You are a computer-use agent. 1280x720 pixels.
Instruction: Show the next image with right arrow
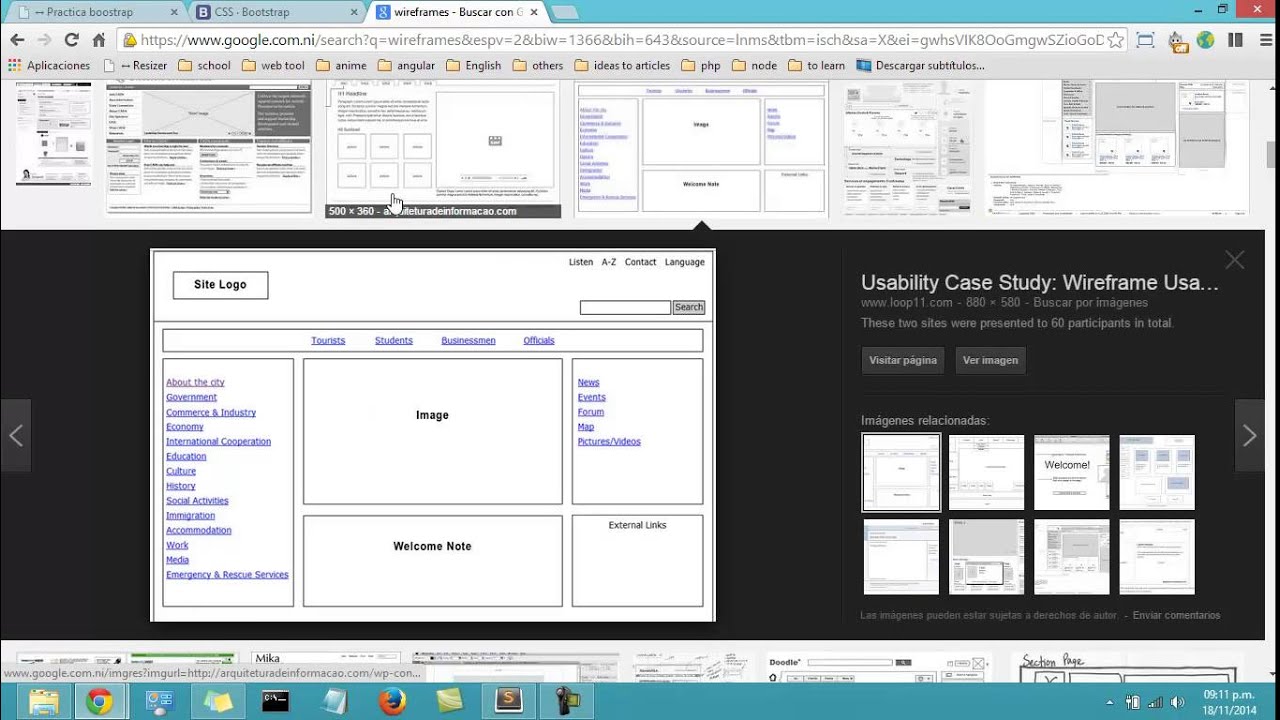click(1249, 435)
